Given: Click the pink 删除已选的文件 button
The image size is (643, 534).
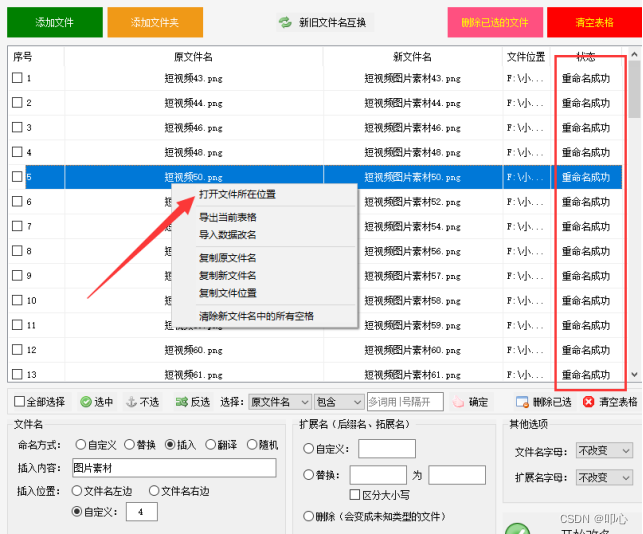Looking at the screenshot, I should [x=495, y=22].
